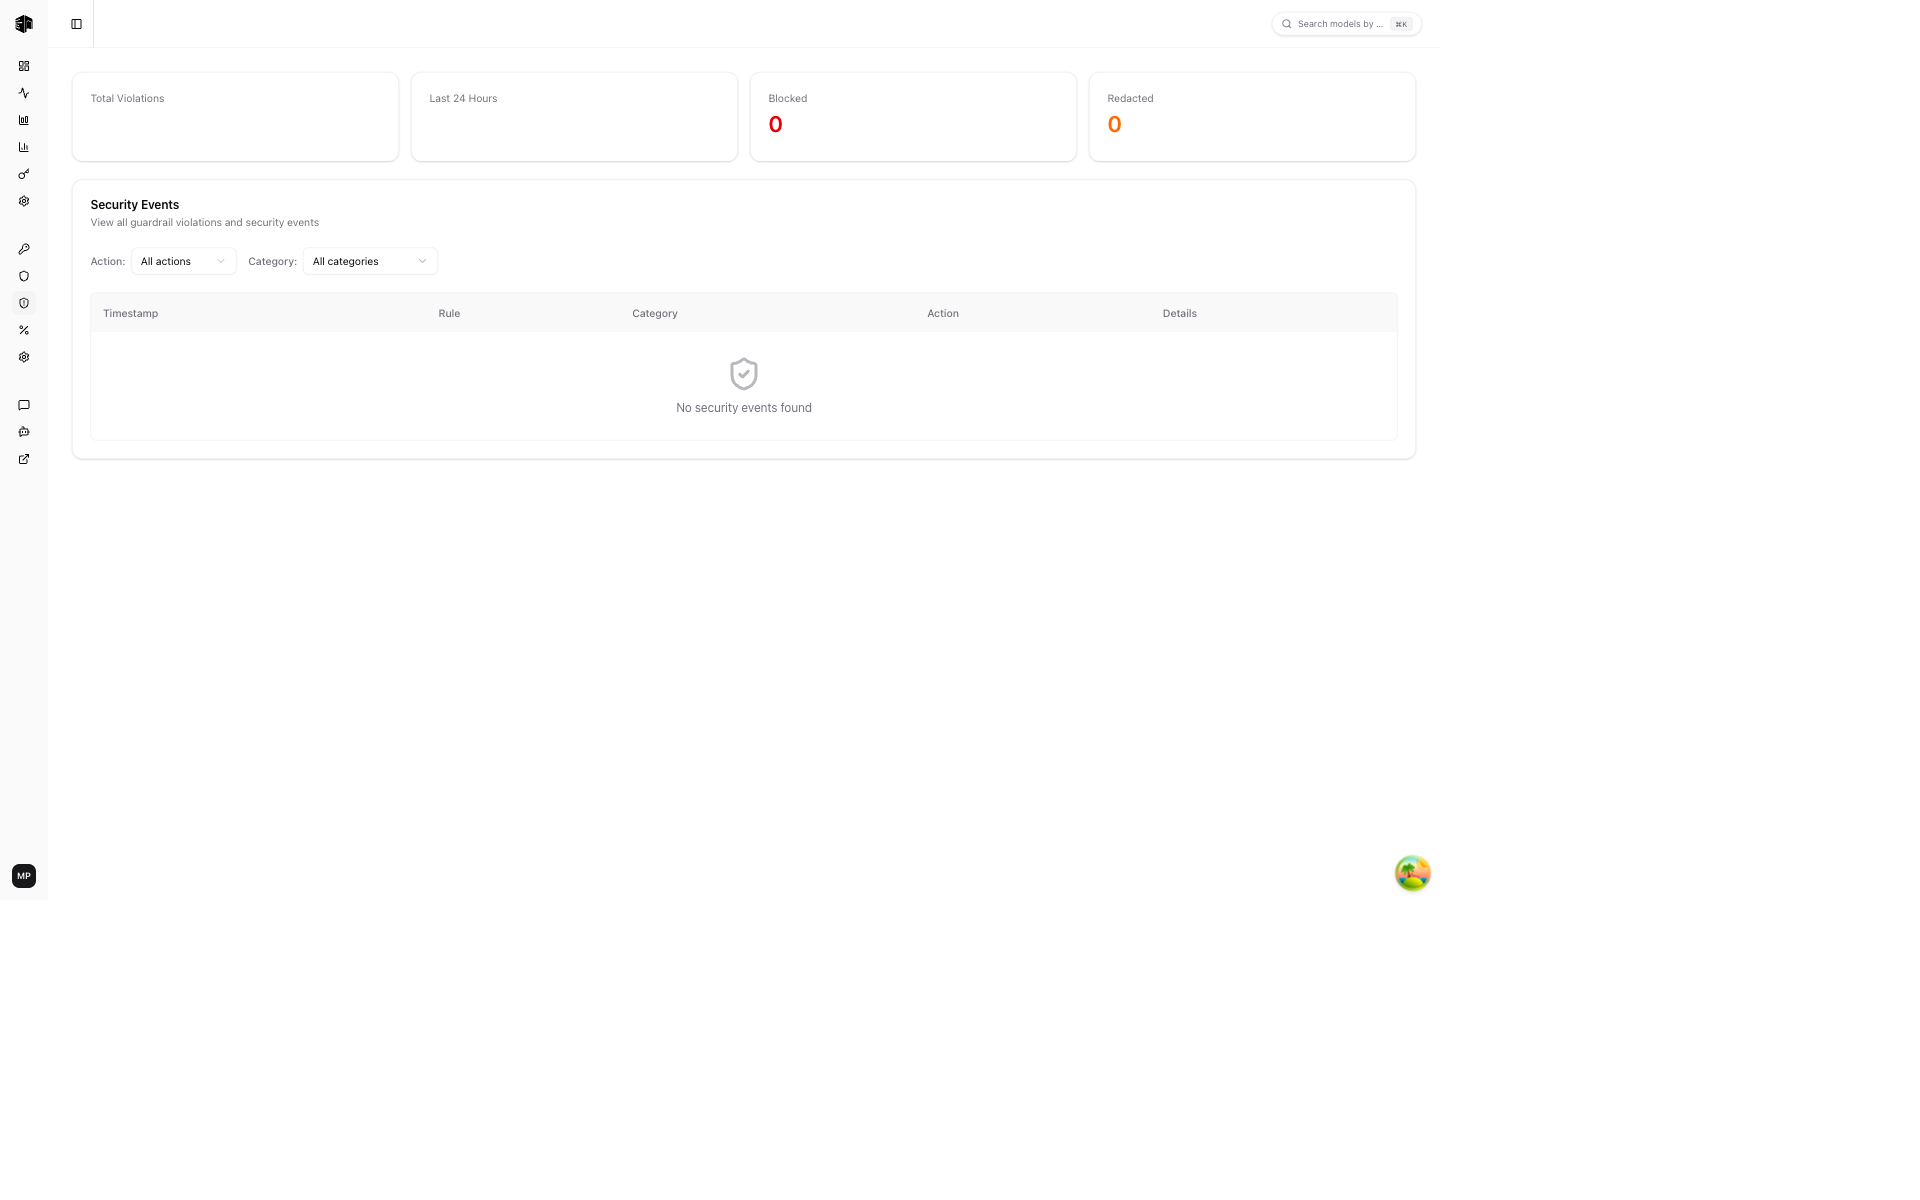The image size is (1920, 1200).
Task: Open the activity pulse icon
Action: (24, 93)
